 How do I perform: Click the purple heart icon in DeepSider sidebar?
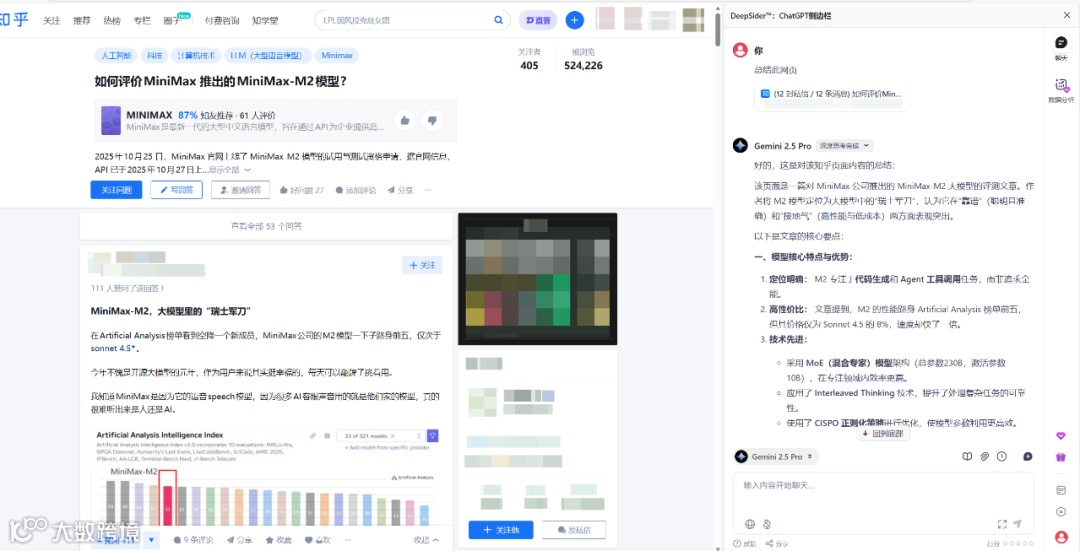pos(1061,436)
